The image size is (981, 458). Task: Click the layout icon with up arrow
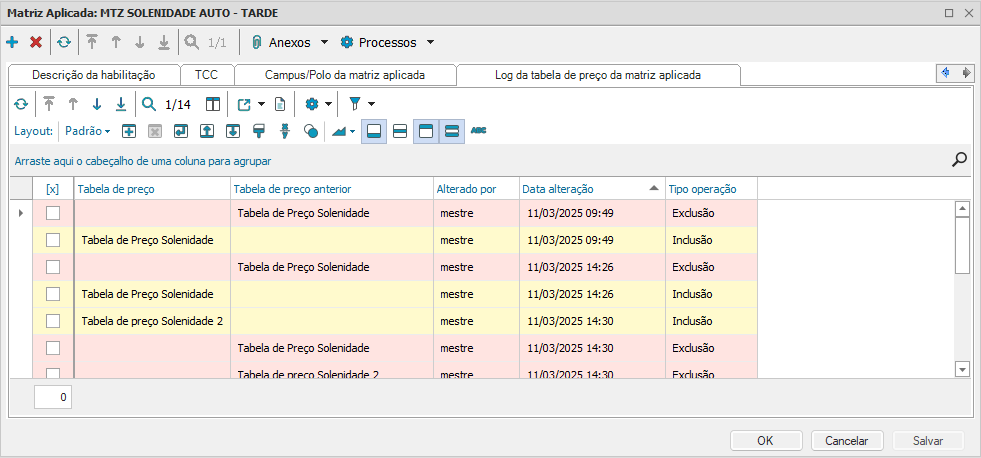[207, 131]
